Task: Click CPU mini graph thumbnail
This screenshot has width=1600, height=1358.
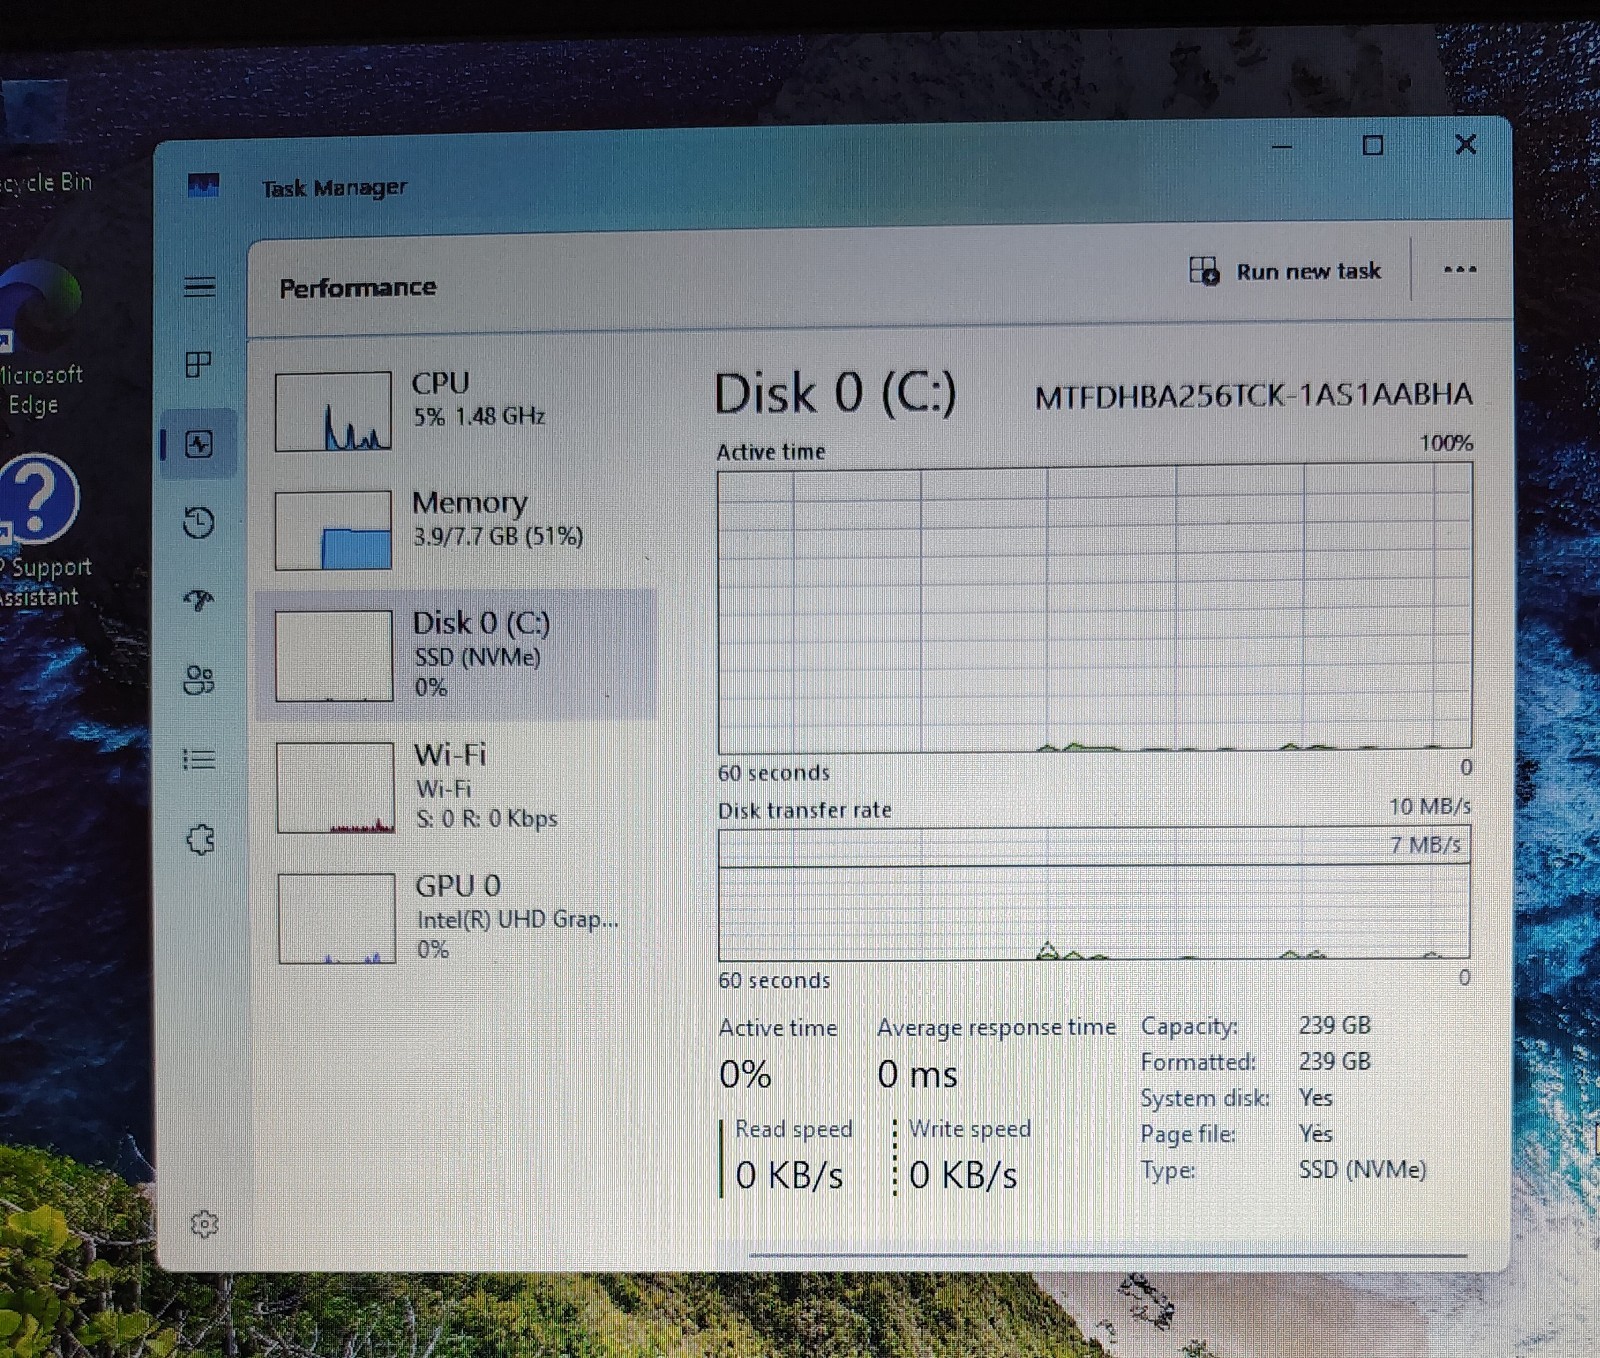Action: pyautogui.click(x=333, y=411)
